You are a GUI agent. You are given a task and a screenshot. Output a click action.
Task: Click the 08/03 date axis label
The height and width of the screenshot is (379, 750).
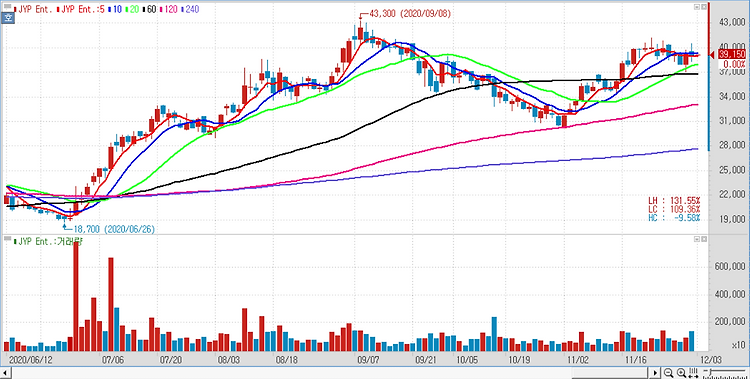(229, 359)
